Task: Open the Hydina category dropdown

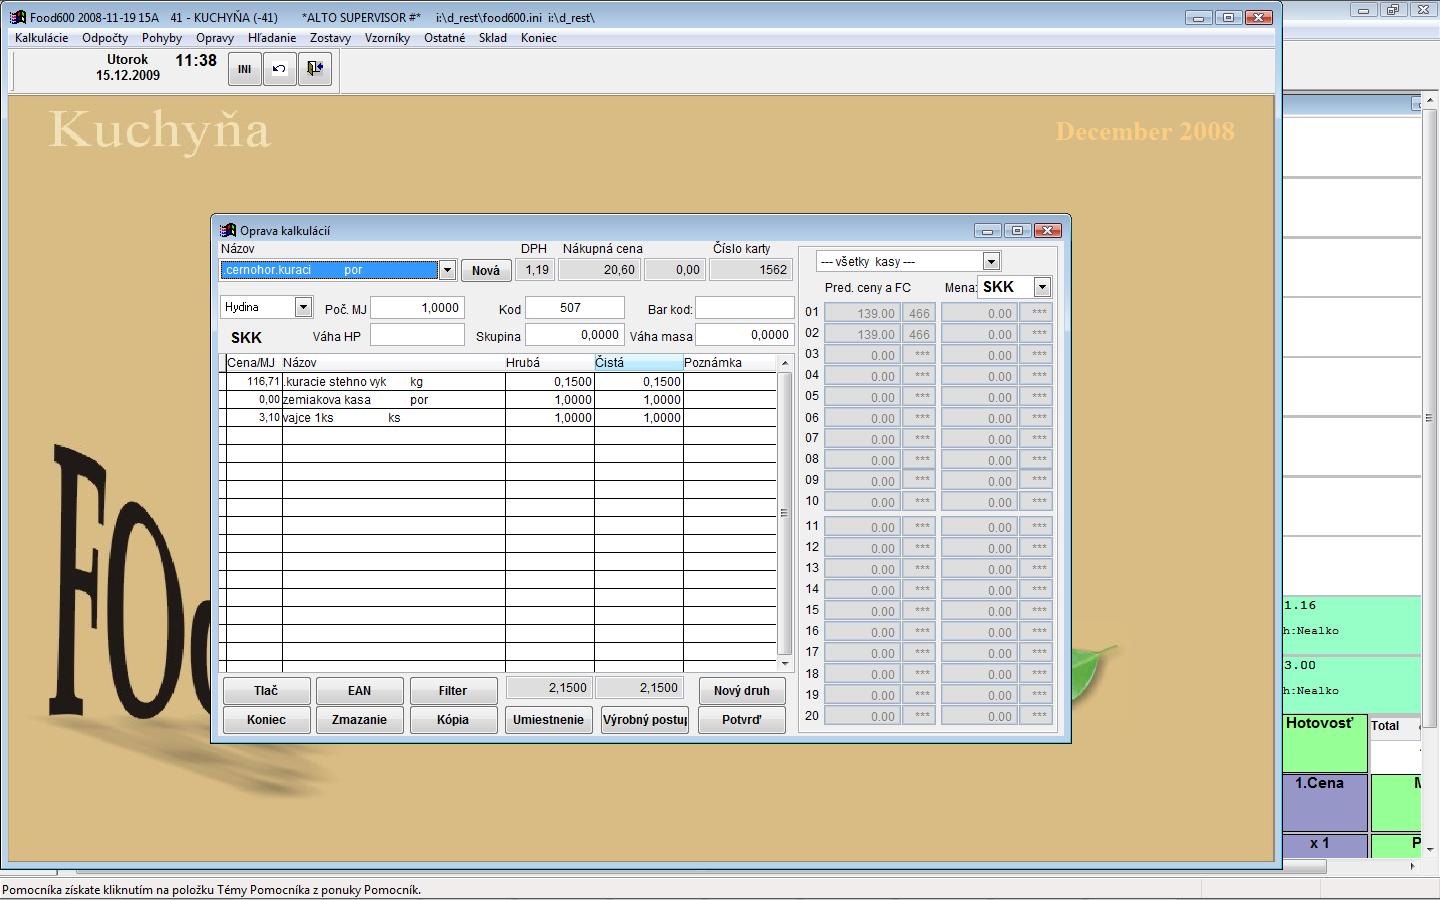Action: [303, 307]
